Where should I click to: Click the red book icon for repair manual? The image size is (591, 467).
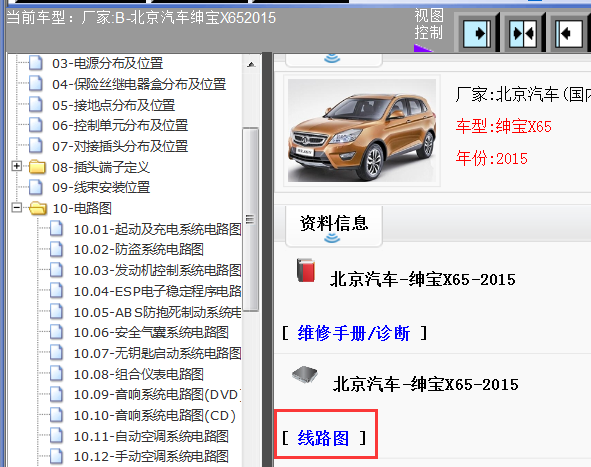[306, 270]
